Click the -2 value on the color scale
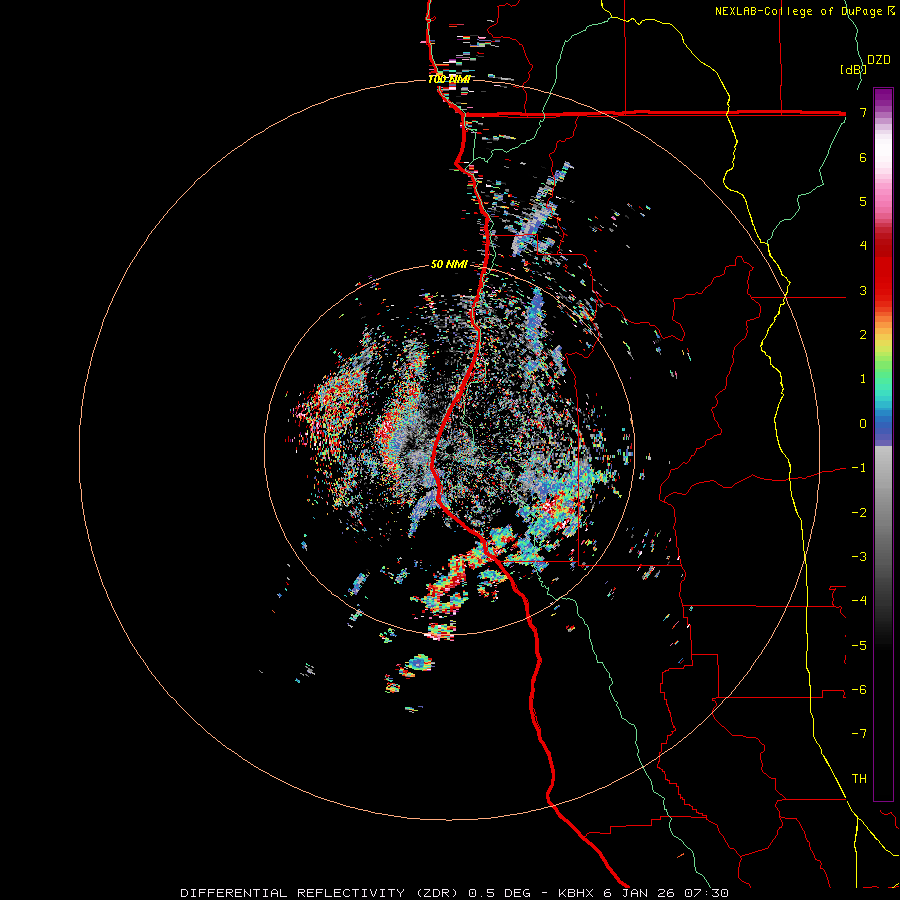The height and width of the screenshot is (900, 900). coord(859,513)
